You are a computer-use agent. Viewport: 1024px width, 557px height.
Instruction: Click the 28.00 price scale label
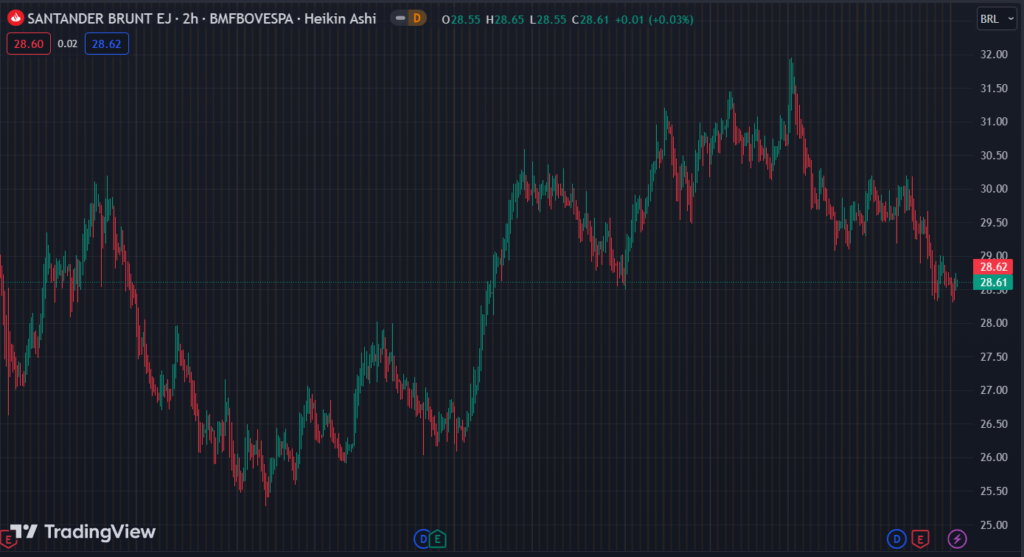[x=993, y=323]
